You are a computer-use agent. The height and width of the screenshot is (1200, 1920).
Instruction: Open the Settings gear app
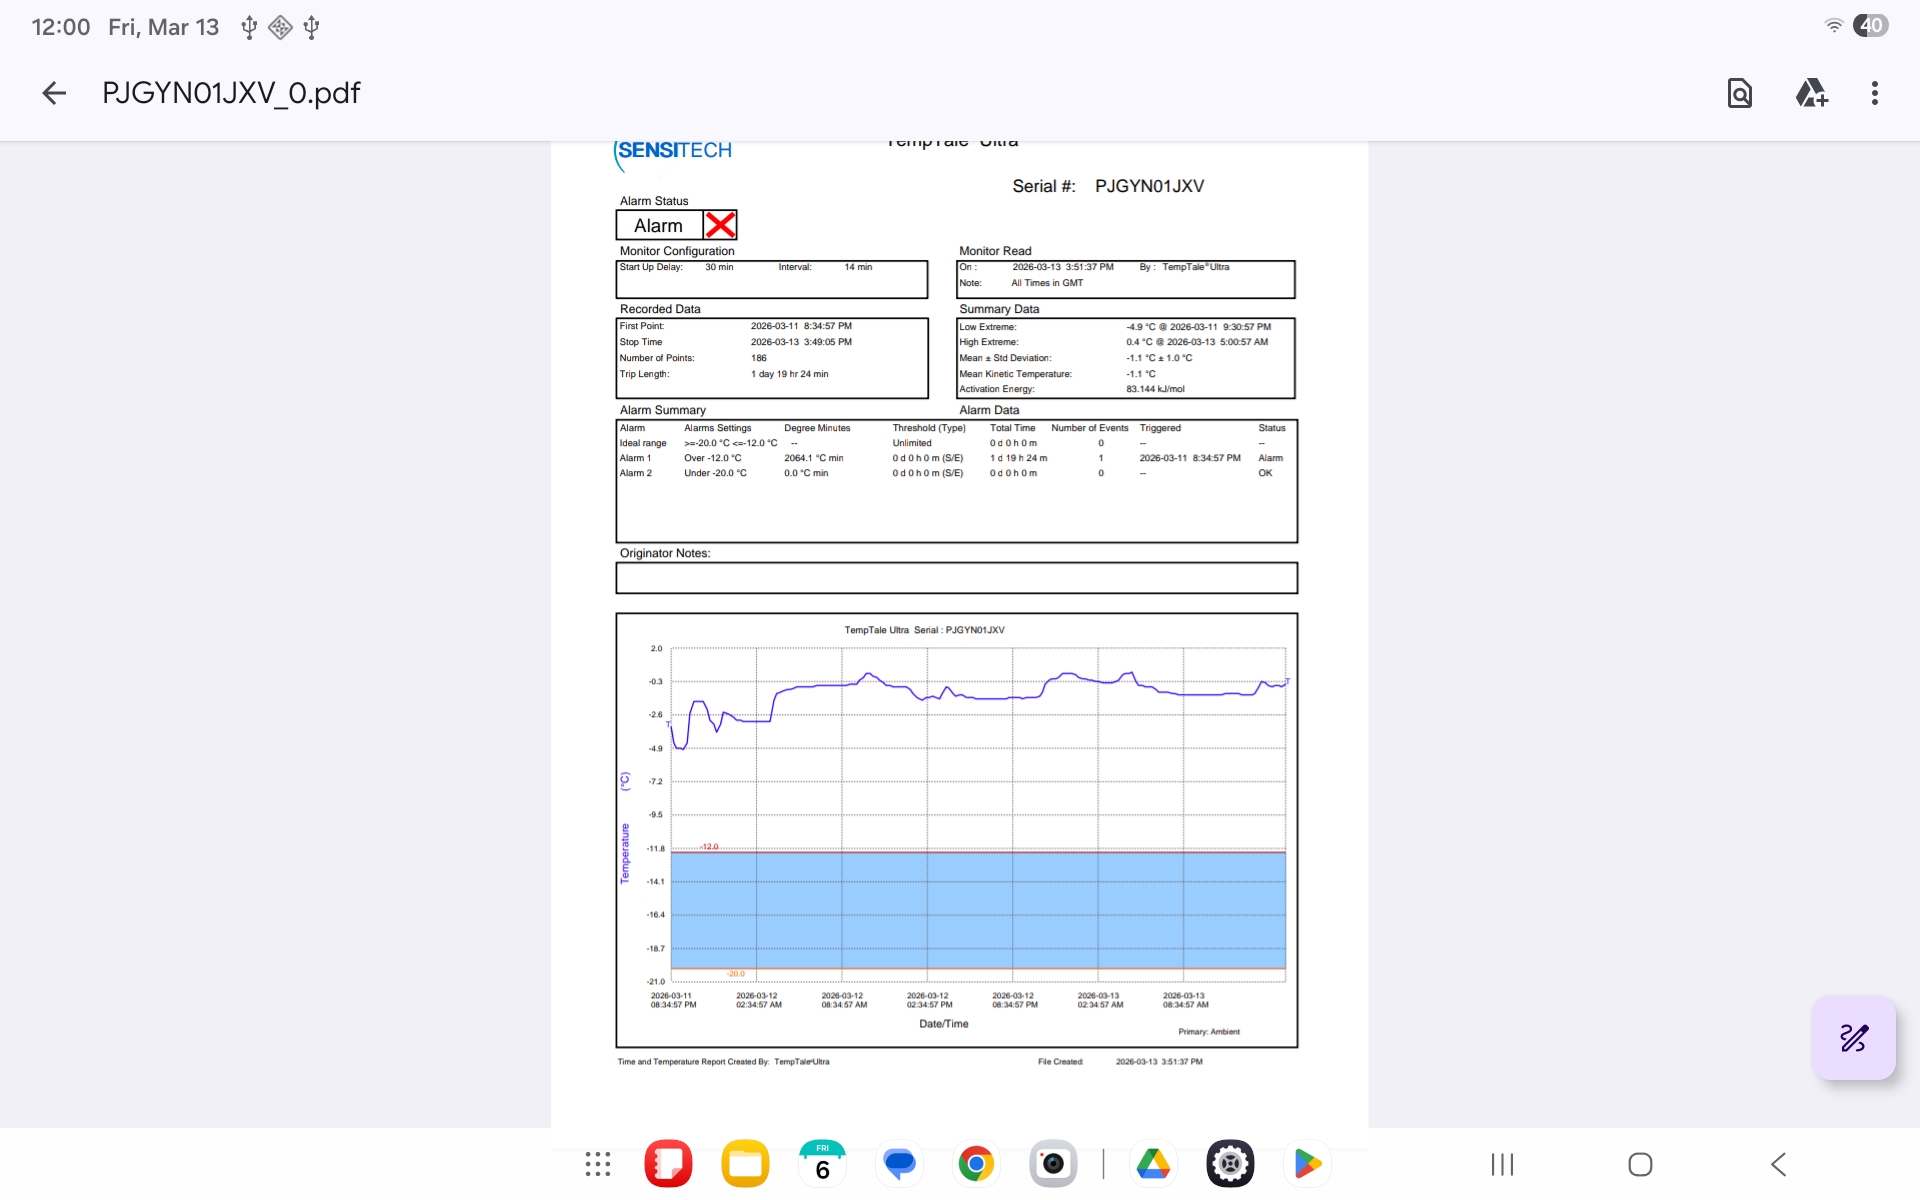coord(1230,1164)
